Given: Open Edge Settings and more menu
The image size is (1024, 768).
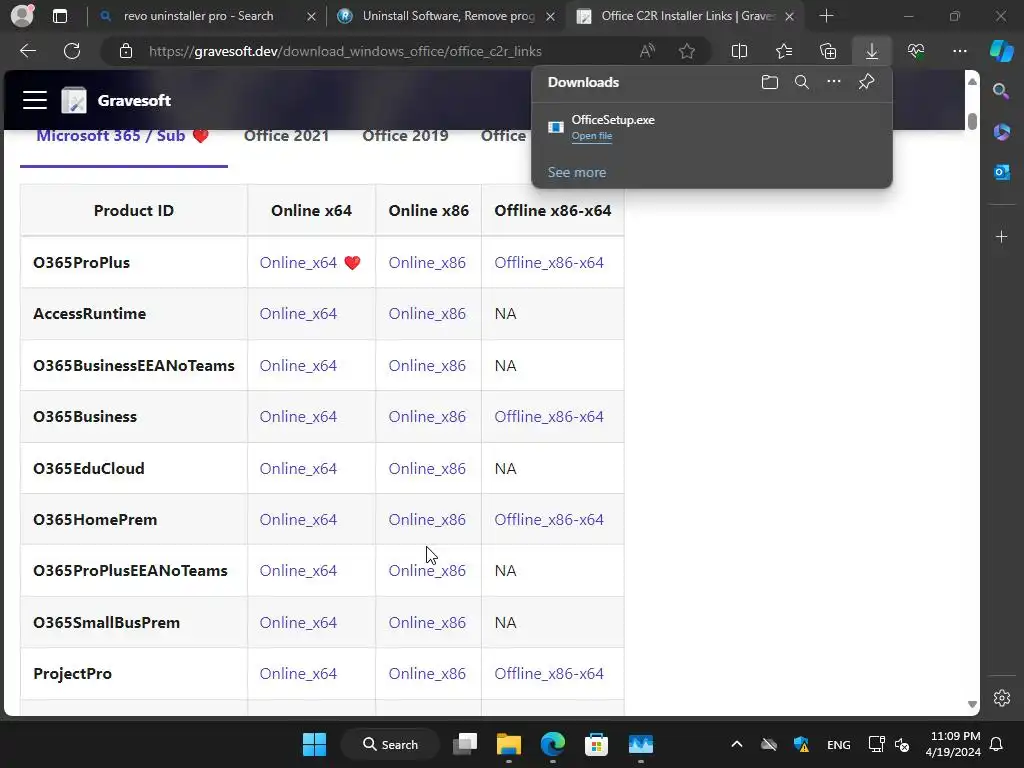Looking at the screenshot, I should coord(959,51).
